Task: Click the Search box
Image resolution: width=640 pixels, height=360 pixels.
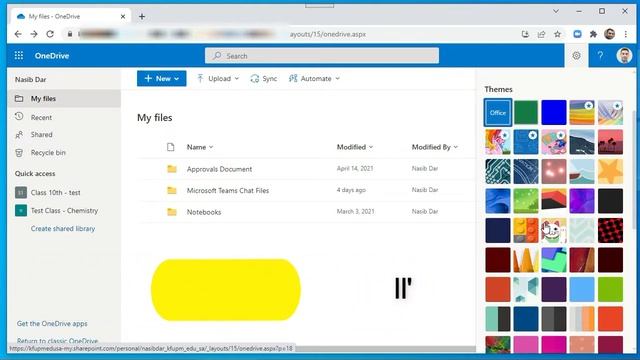Action: click(322, 56)
